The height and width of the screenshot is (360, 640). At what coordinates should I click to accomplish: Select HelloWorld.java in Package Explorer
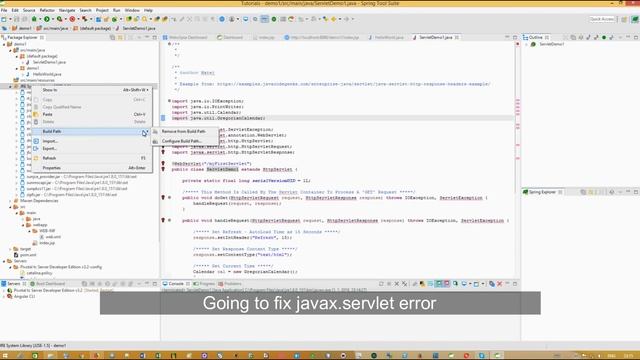(44, 74)
